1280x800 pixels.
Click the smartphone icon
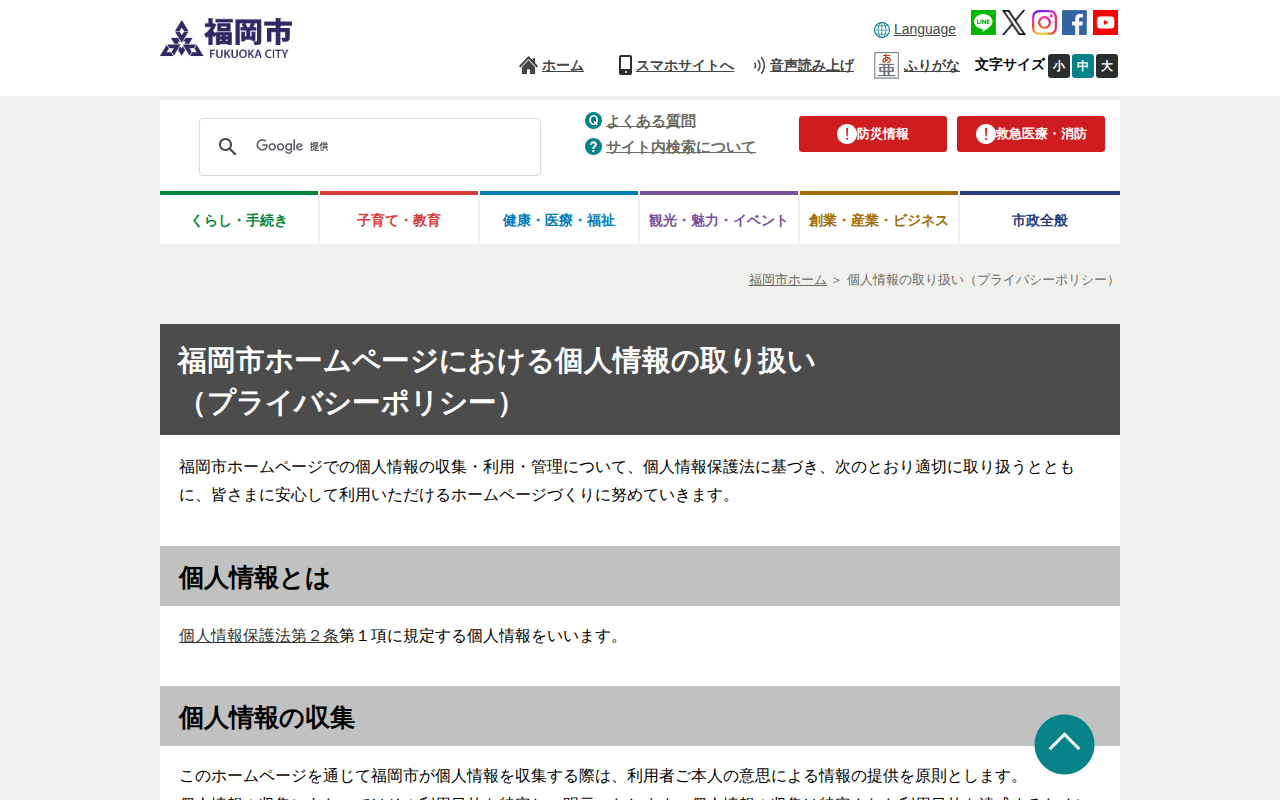625,65
